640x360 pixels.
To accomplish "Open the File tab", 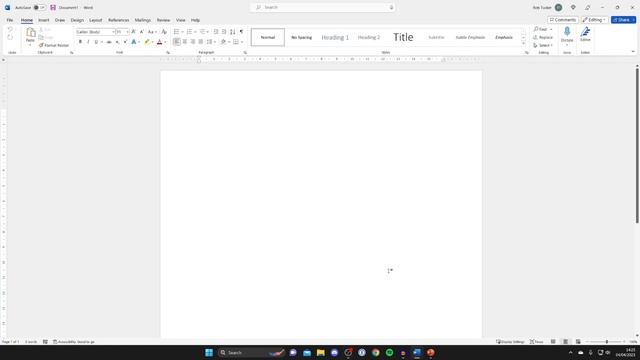I will [10, 20].
